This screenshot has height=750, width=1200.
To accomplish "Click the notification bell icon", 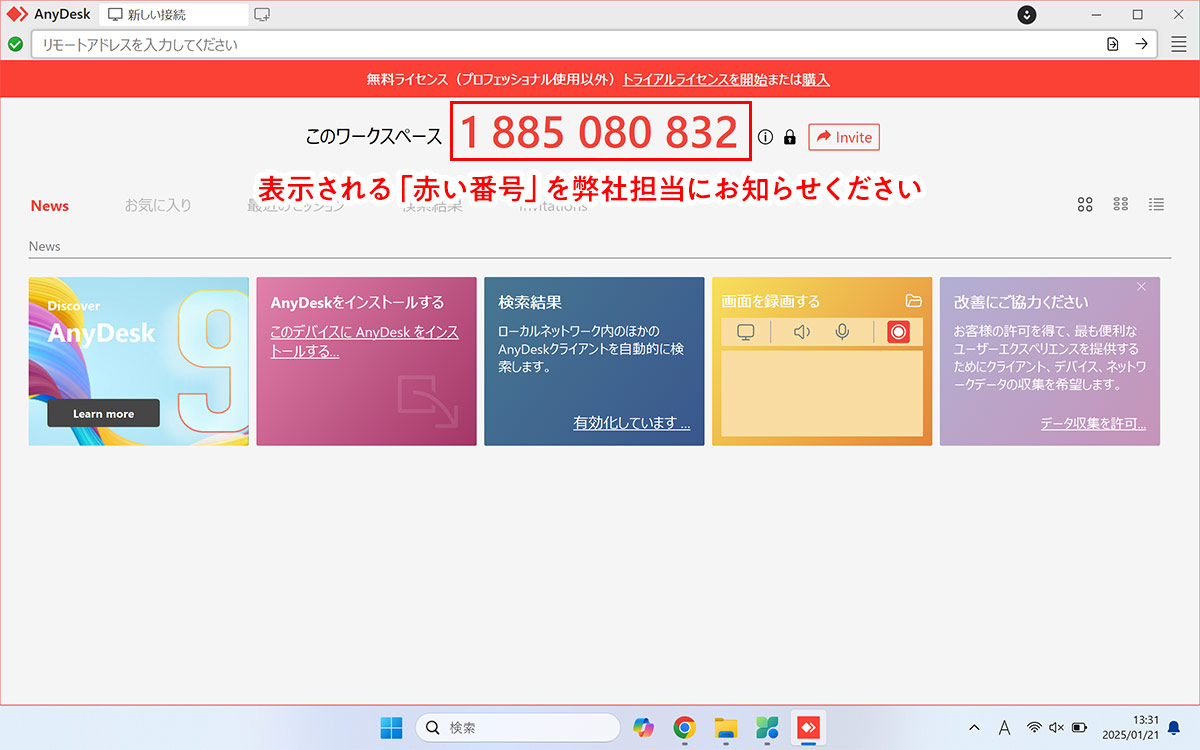I will (x=1174, y=727).
